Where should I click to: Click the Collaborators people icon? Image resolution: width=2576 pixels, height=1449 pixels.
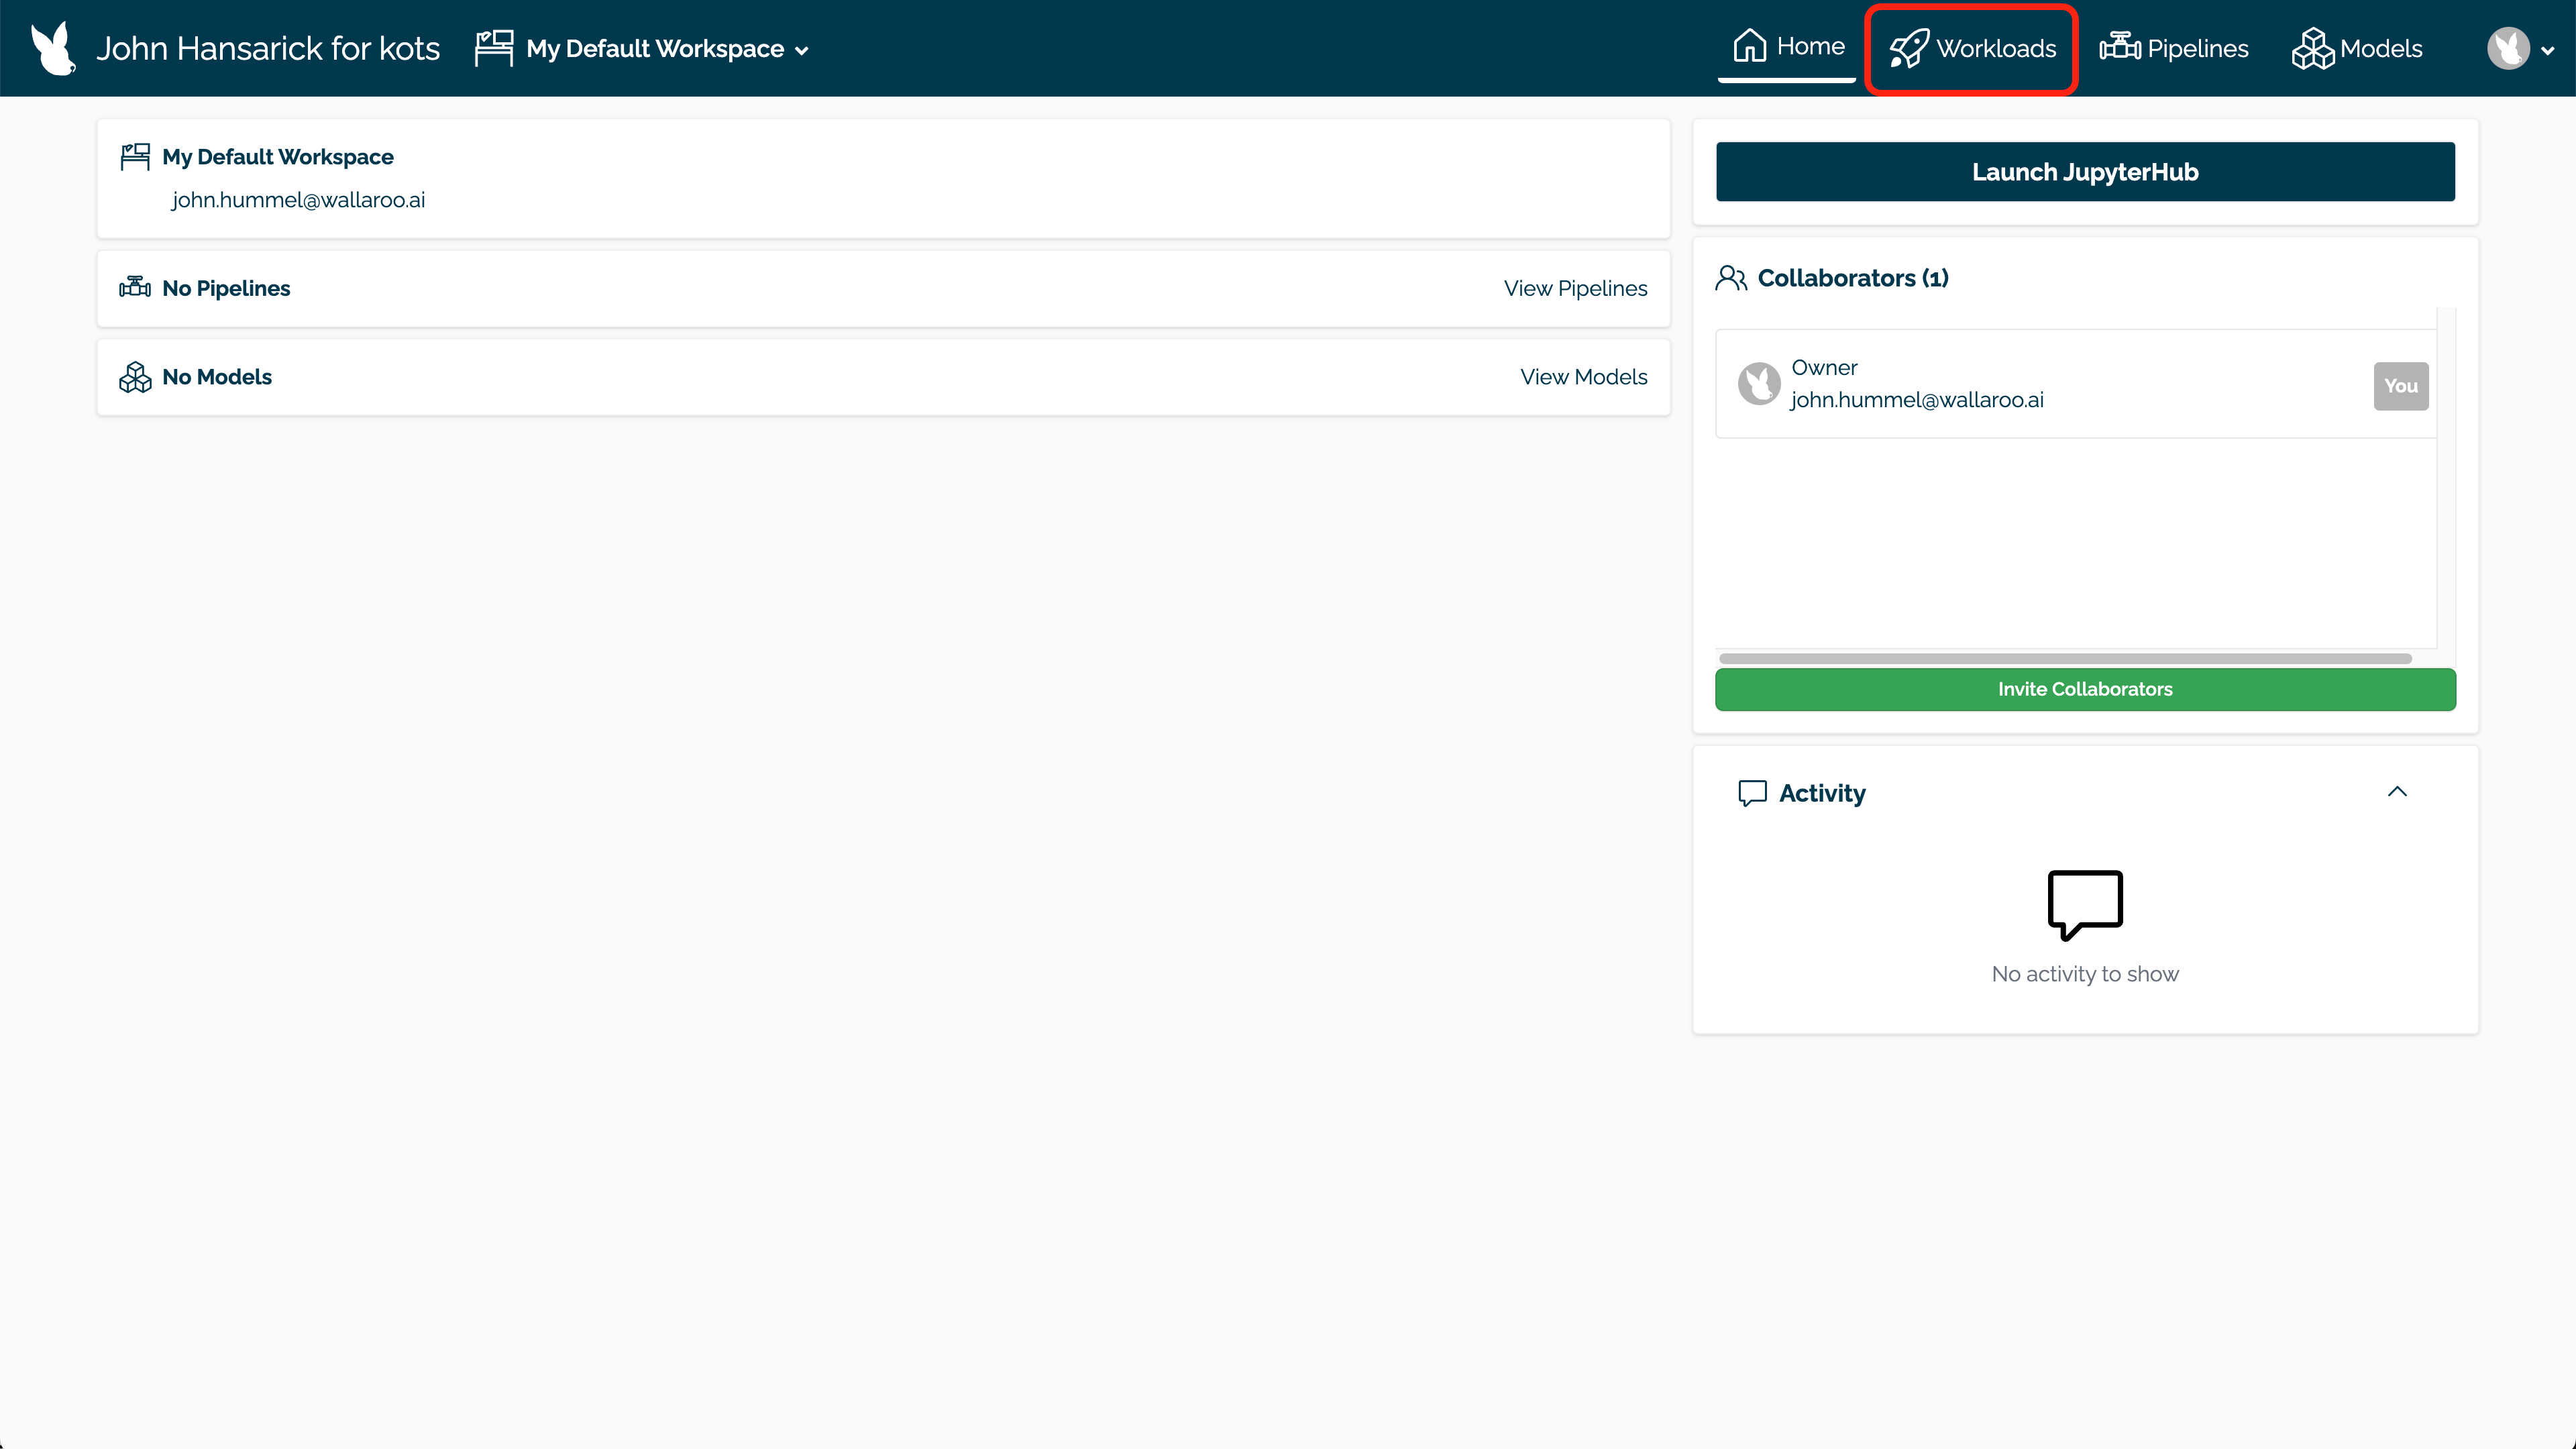pos(1731,277)
